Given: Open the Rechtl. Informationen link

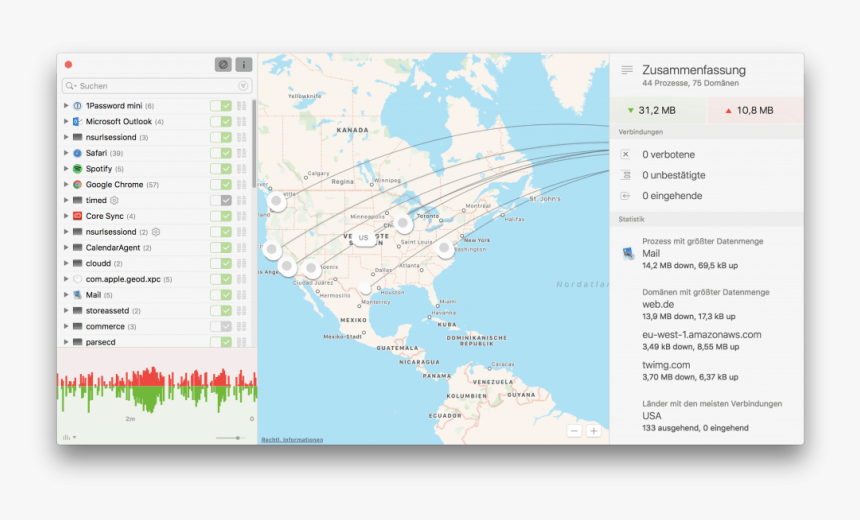Looking at the screenshot, I should pyautogui.click(x=292, y=440).
